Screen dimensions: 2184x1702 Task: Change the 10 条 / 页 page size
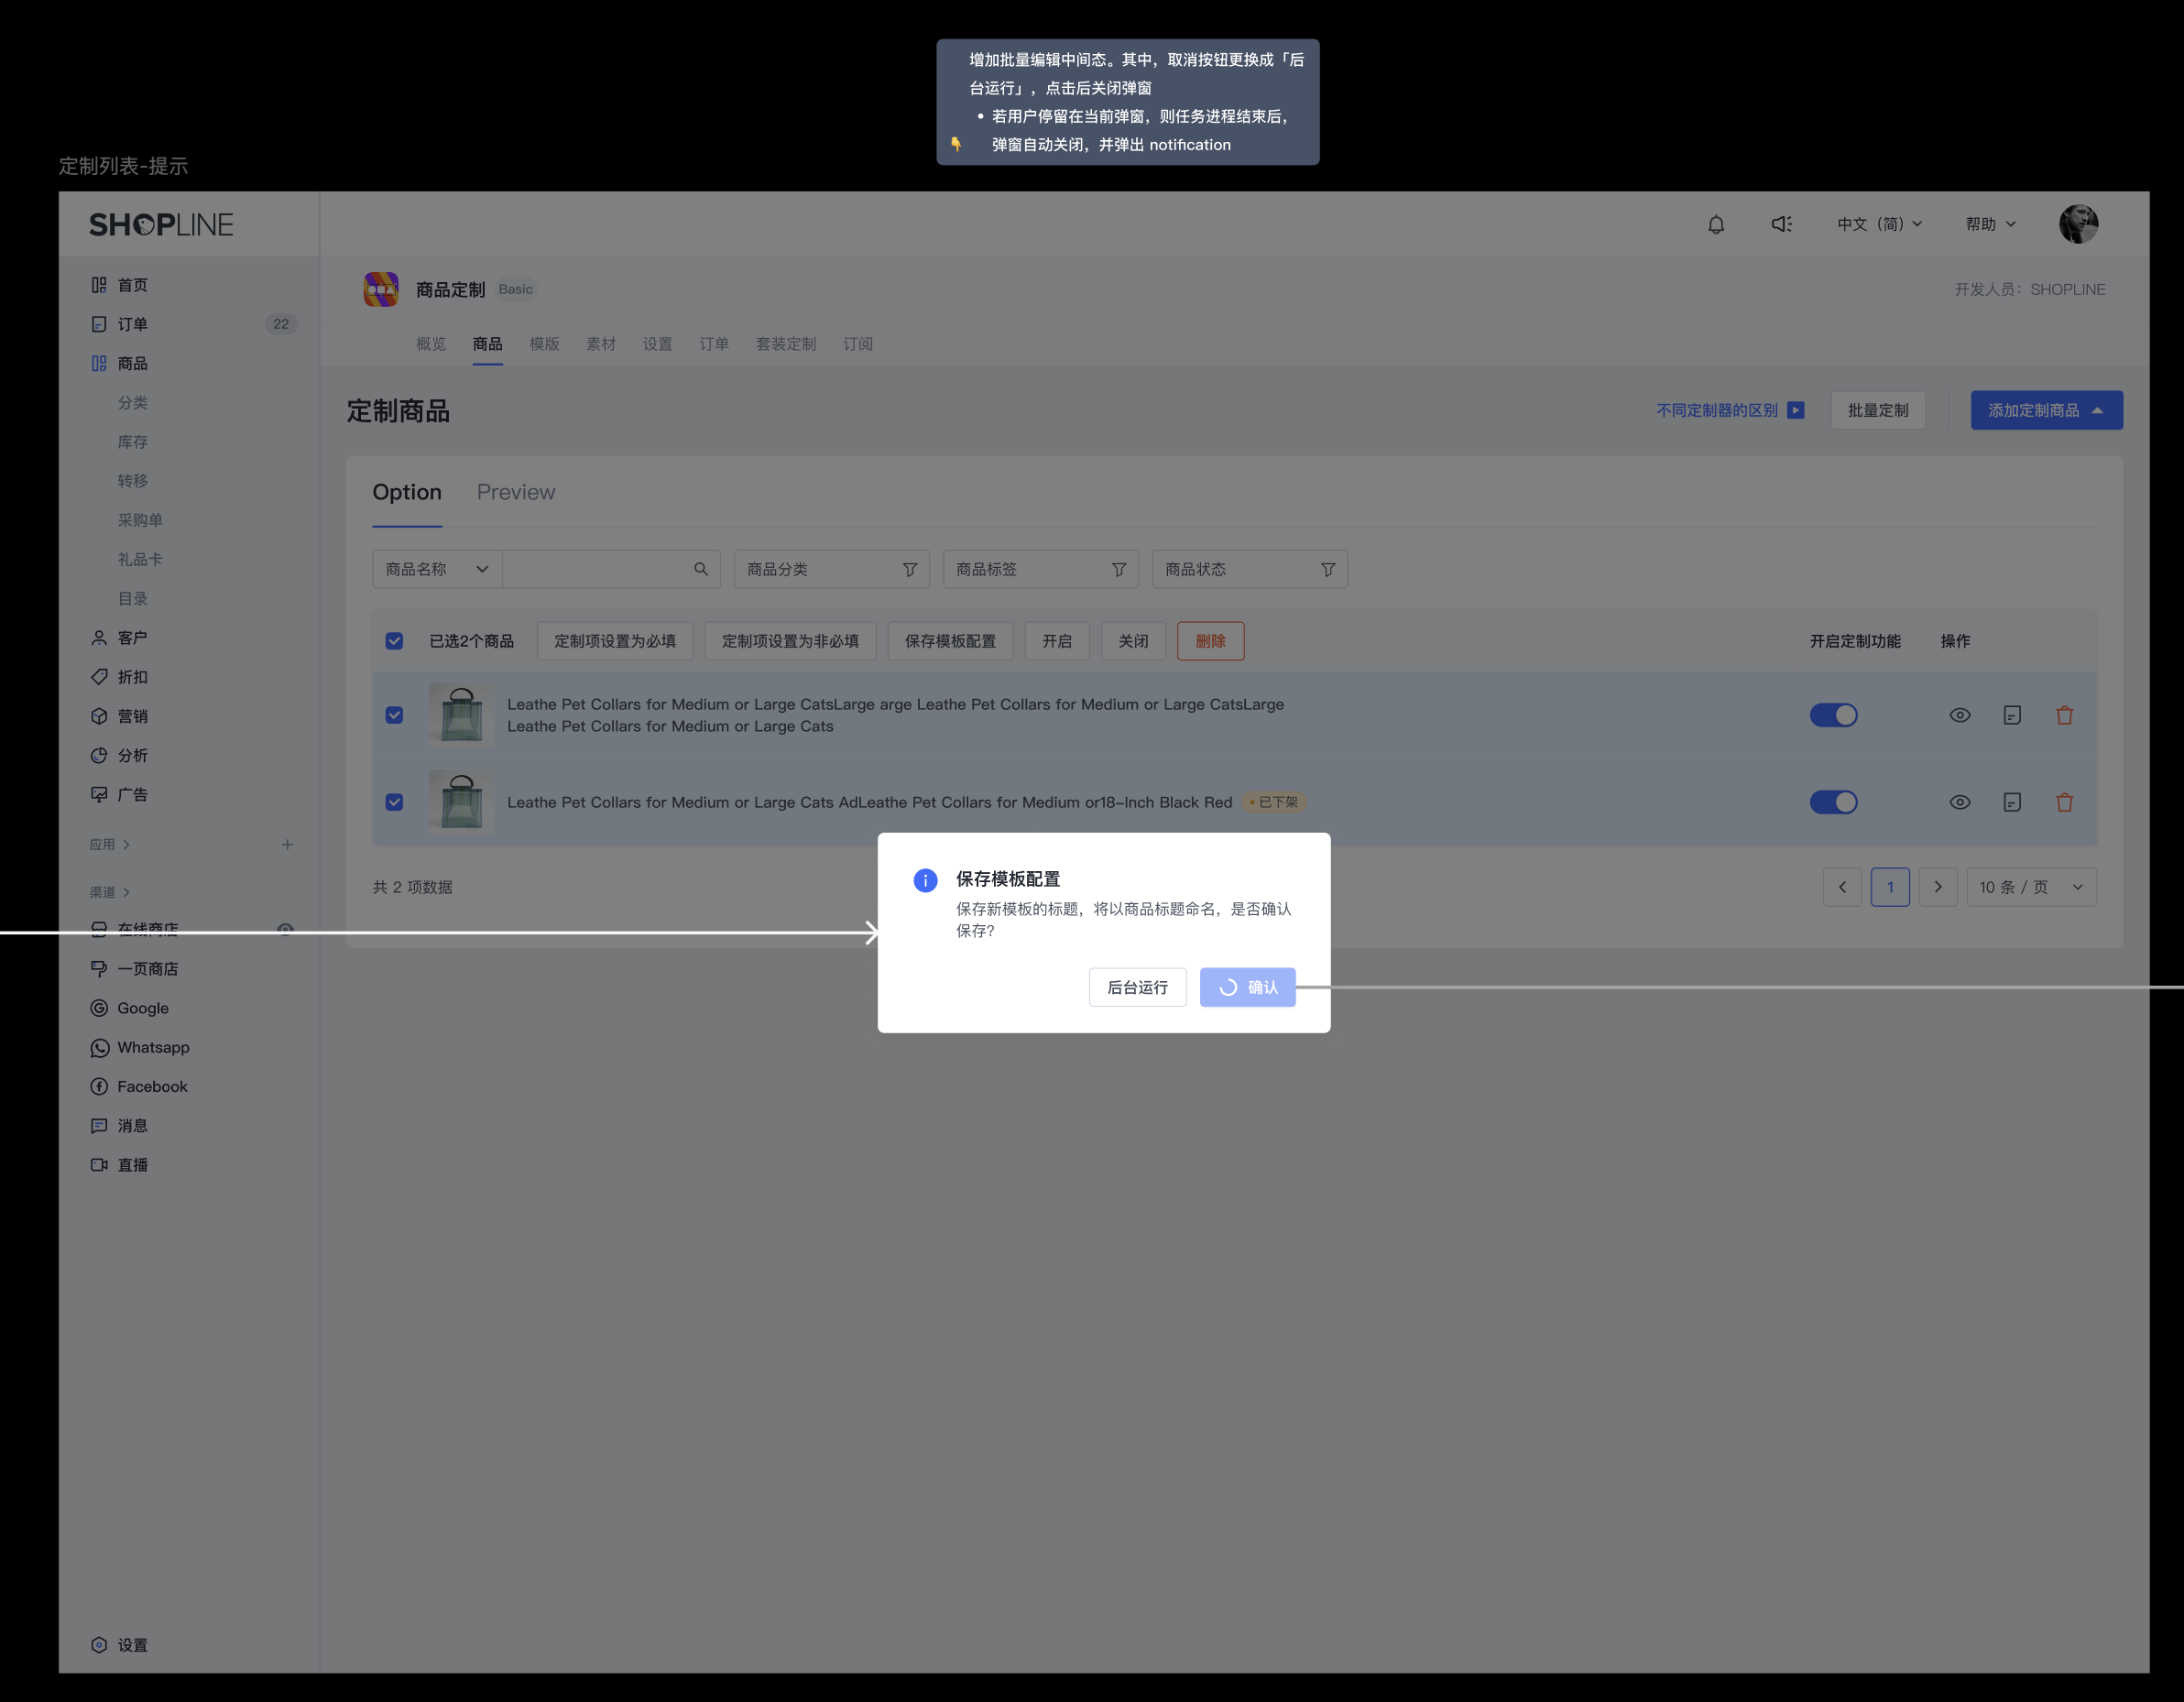pos(2031,887)
